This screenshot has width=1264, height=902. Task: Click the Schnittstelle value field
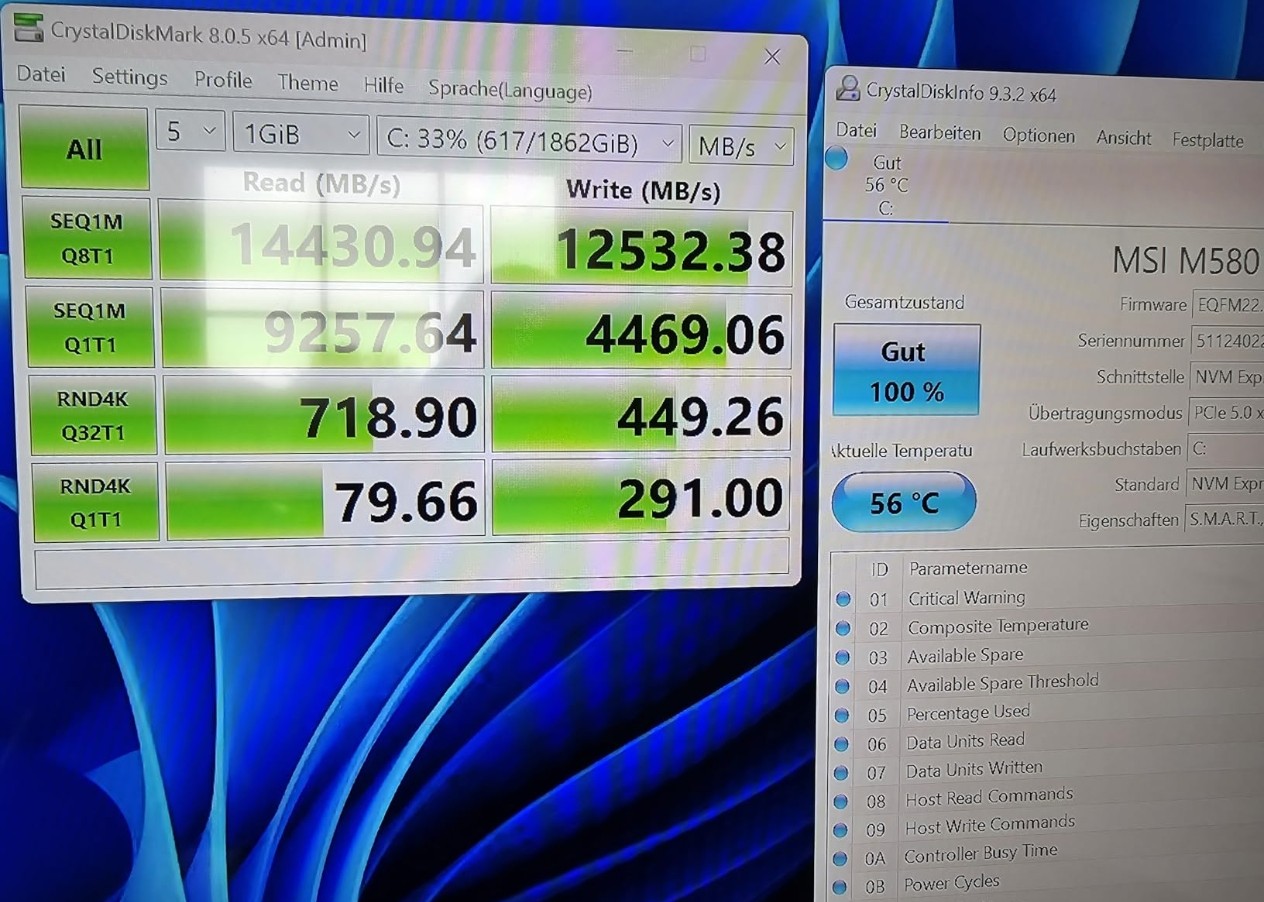click(1226, 377)
